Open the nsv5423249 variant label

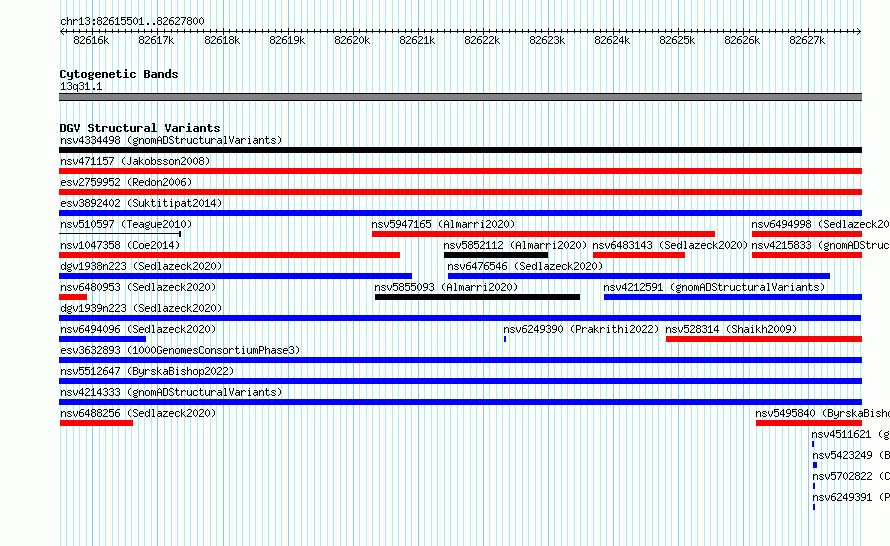coord(850,455)
